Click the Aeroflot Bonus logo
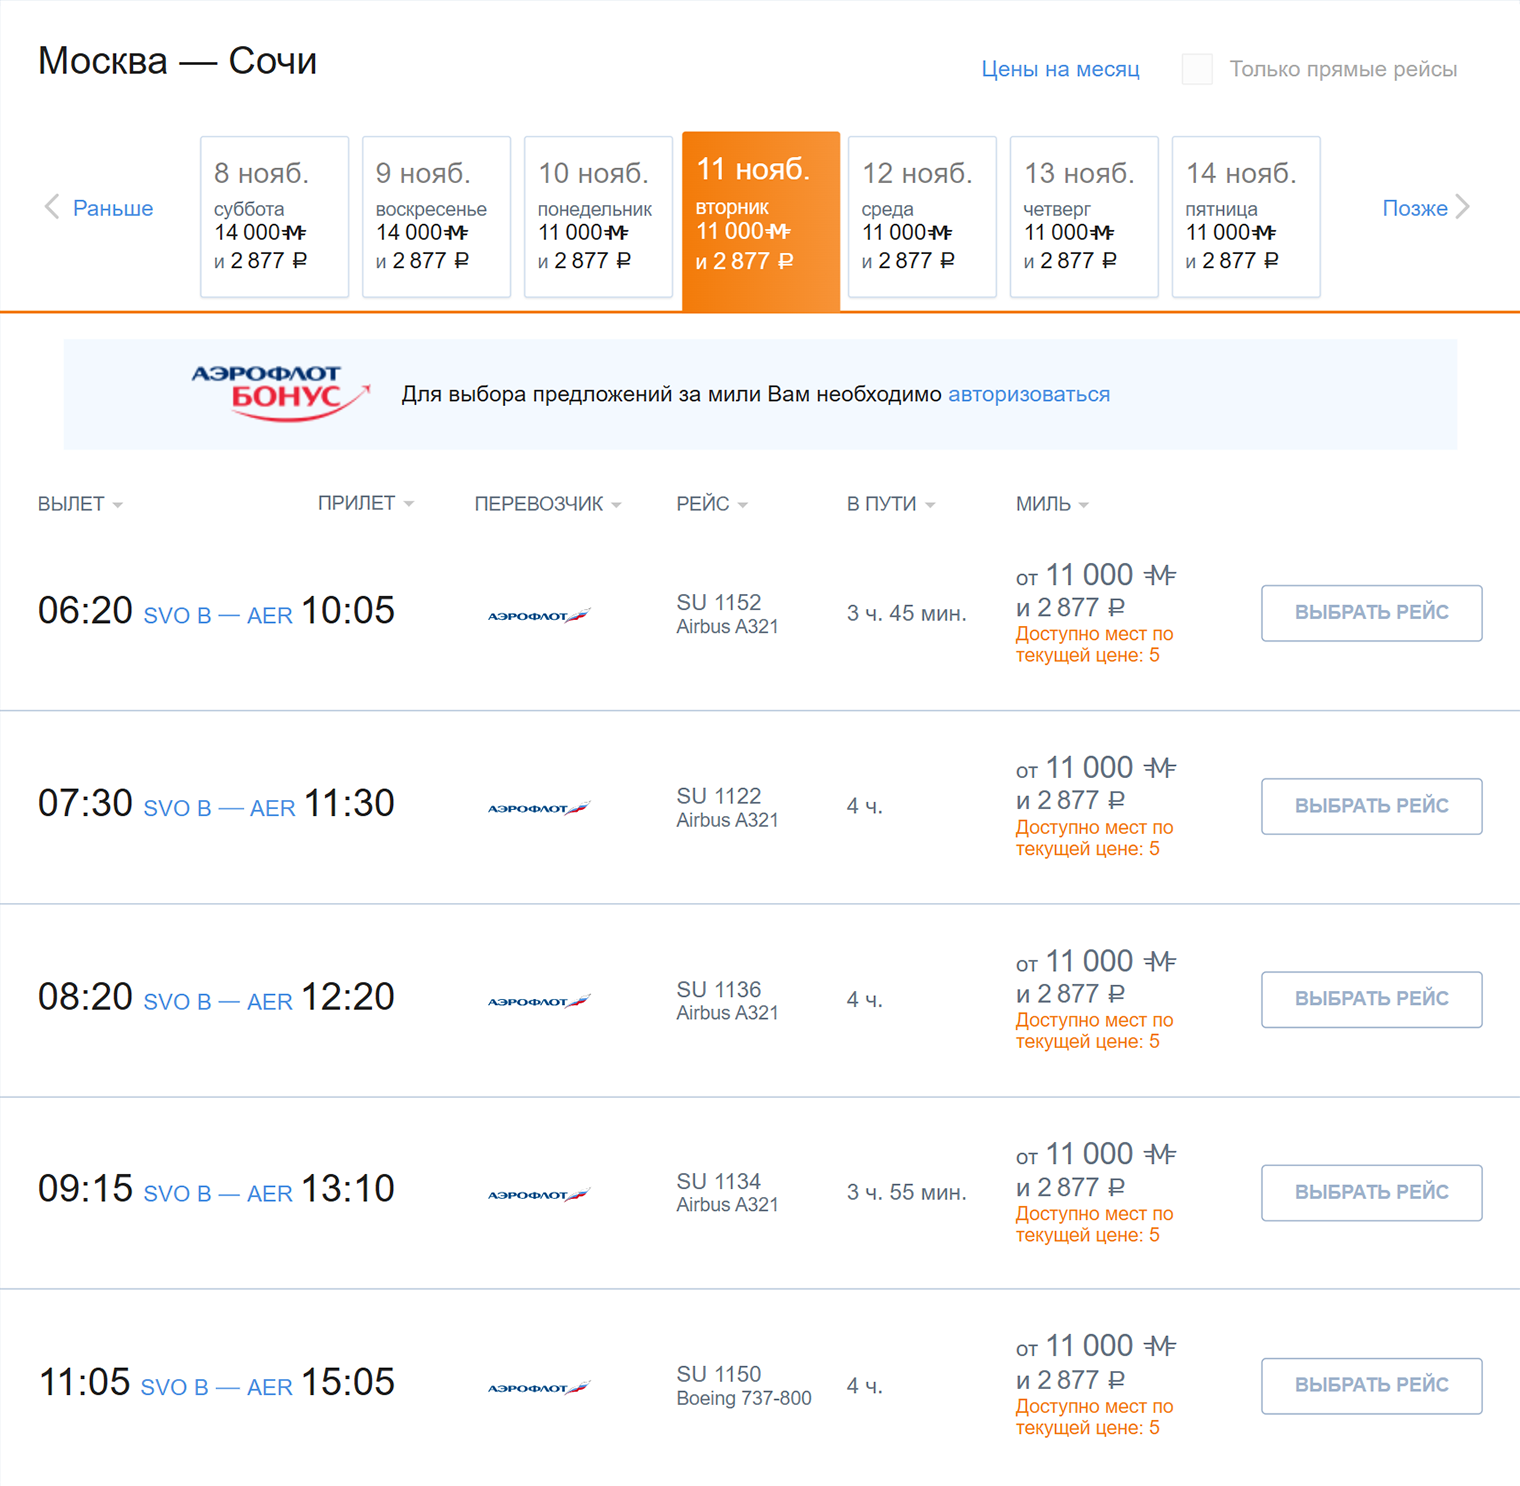 pos(280,392)
